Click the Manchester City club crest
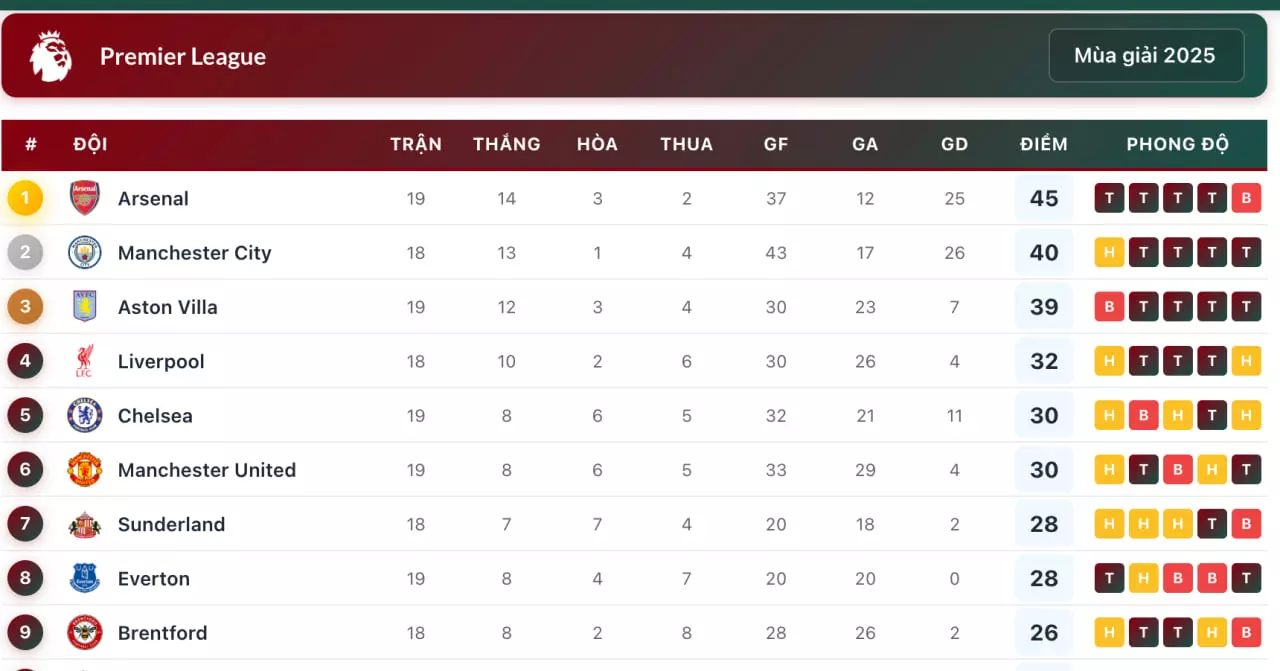The image size is (1280, 671). click(85, 252)
